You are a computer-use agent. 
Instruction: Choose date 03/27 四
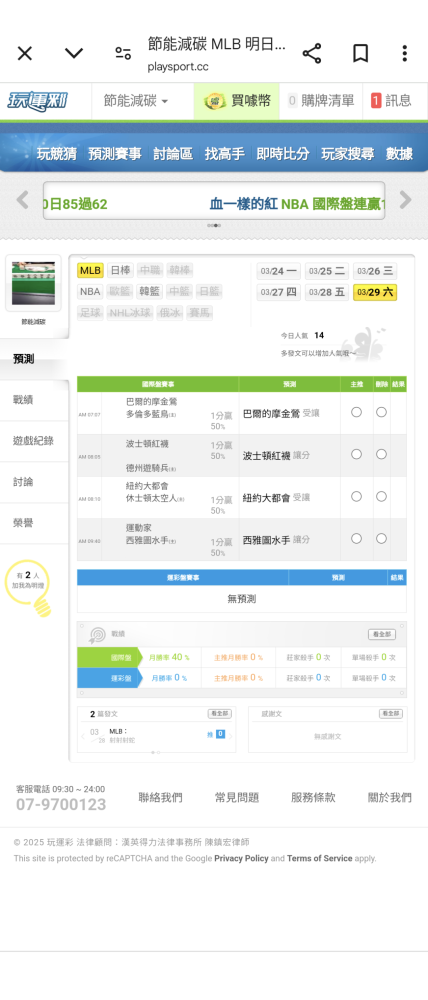coord(278,292)
